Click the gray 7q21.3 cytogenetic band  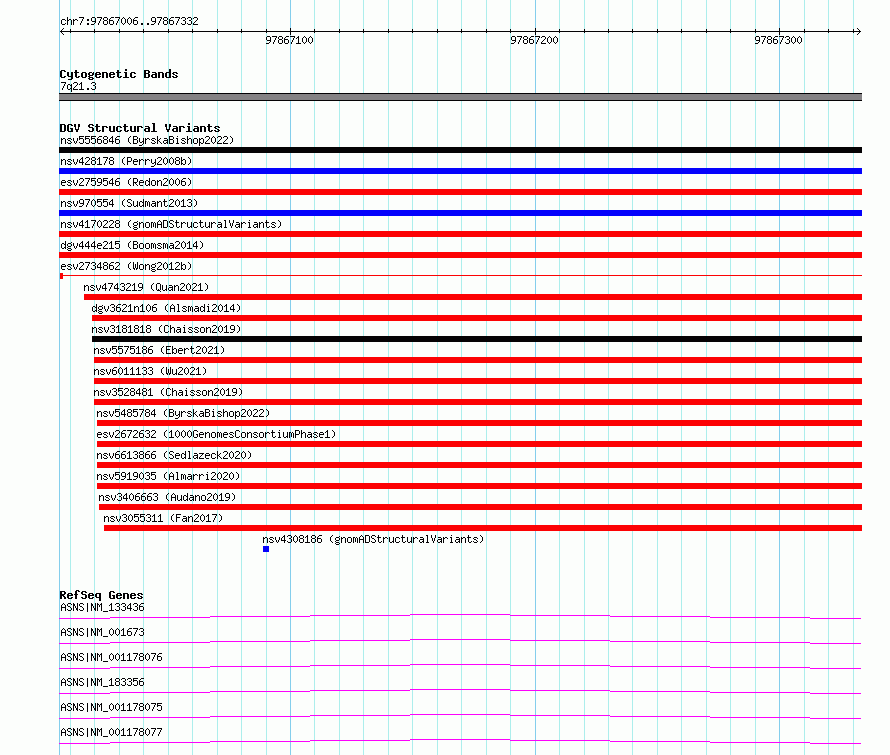[x=460, y=97]
